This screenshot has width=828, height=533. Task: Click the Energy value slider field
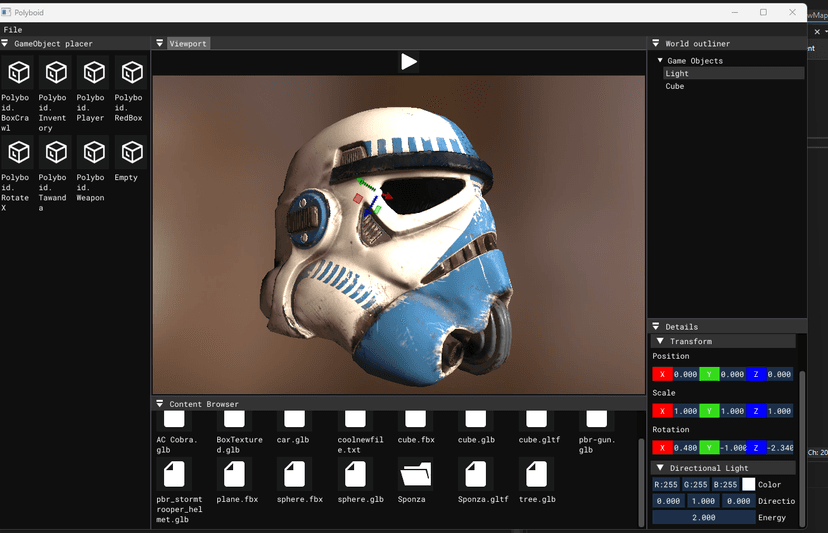point(703,518)
